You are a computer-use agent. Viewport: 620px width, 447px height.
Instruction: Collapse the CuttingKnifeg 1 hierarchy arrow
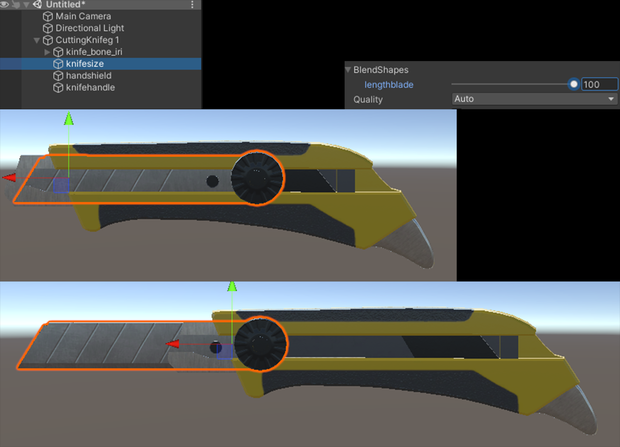pyautogui.click(x=37, y=40)
